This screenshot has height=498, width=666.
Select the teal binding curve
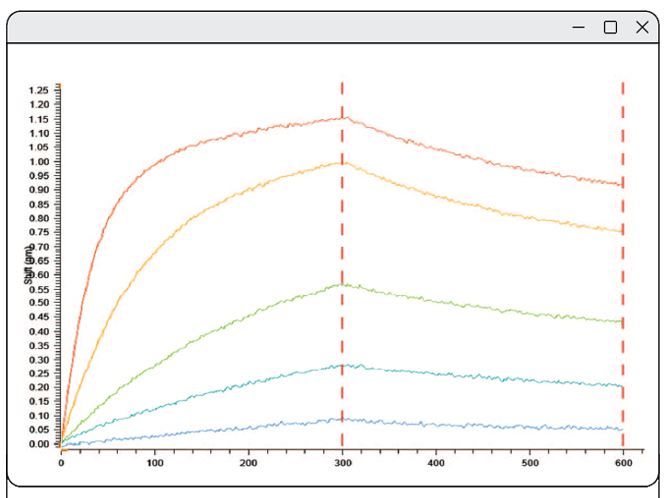[200, 394]
